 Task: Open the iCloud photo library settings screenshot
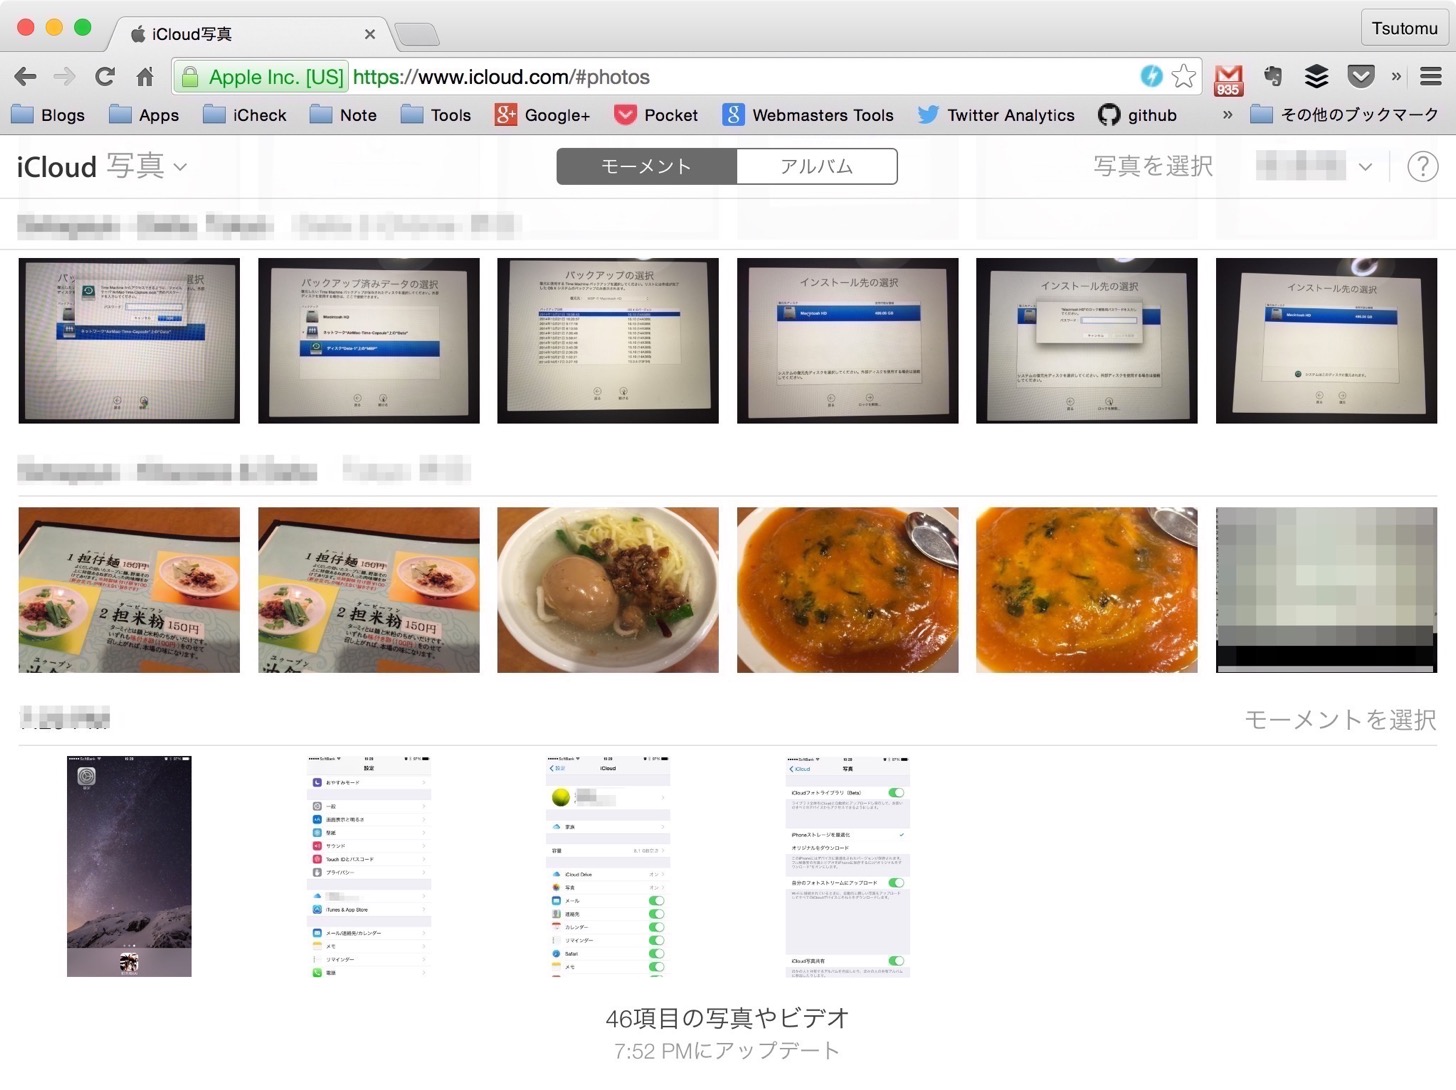[848, 866]
